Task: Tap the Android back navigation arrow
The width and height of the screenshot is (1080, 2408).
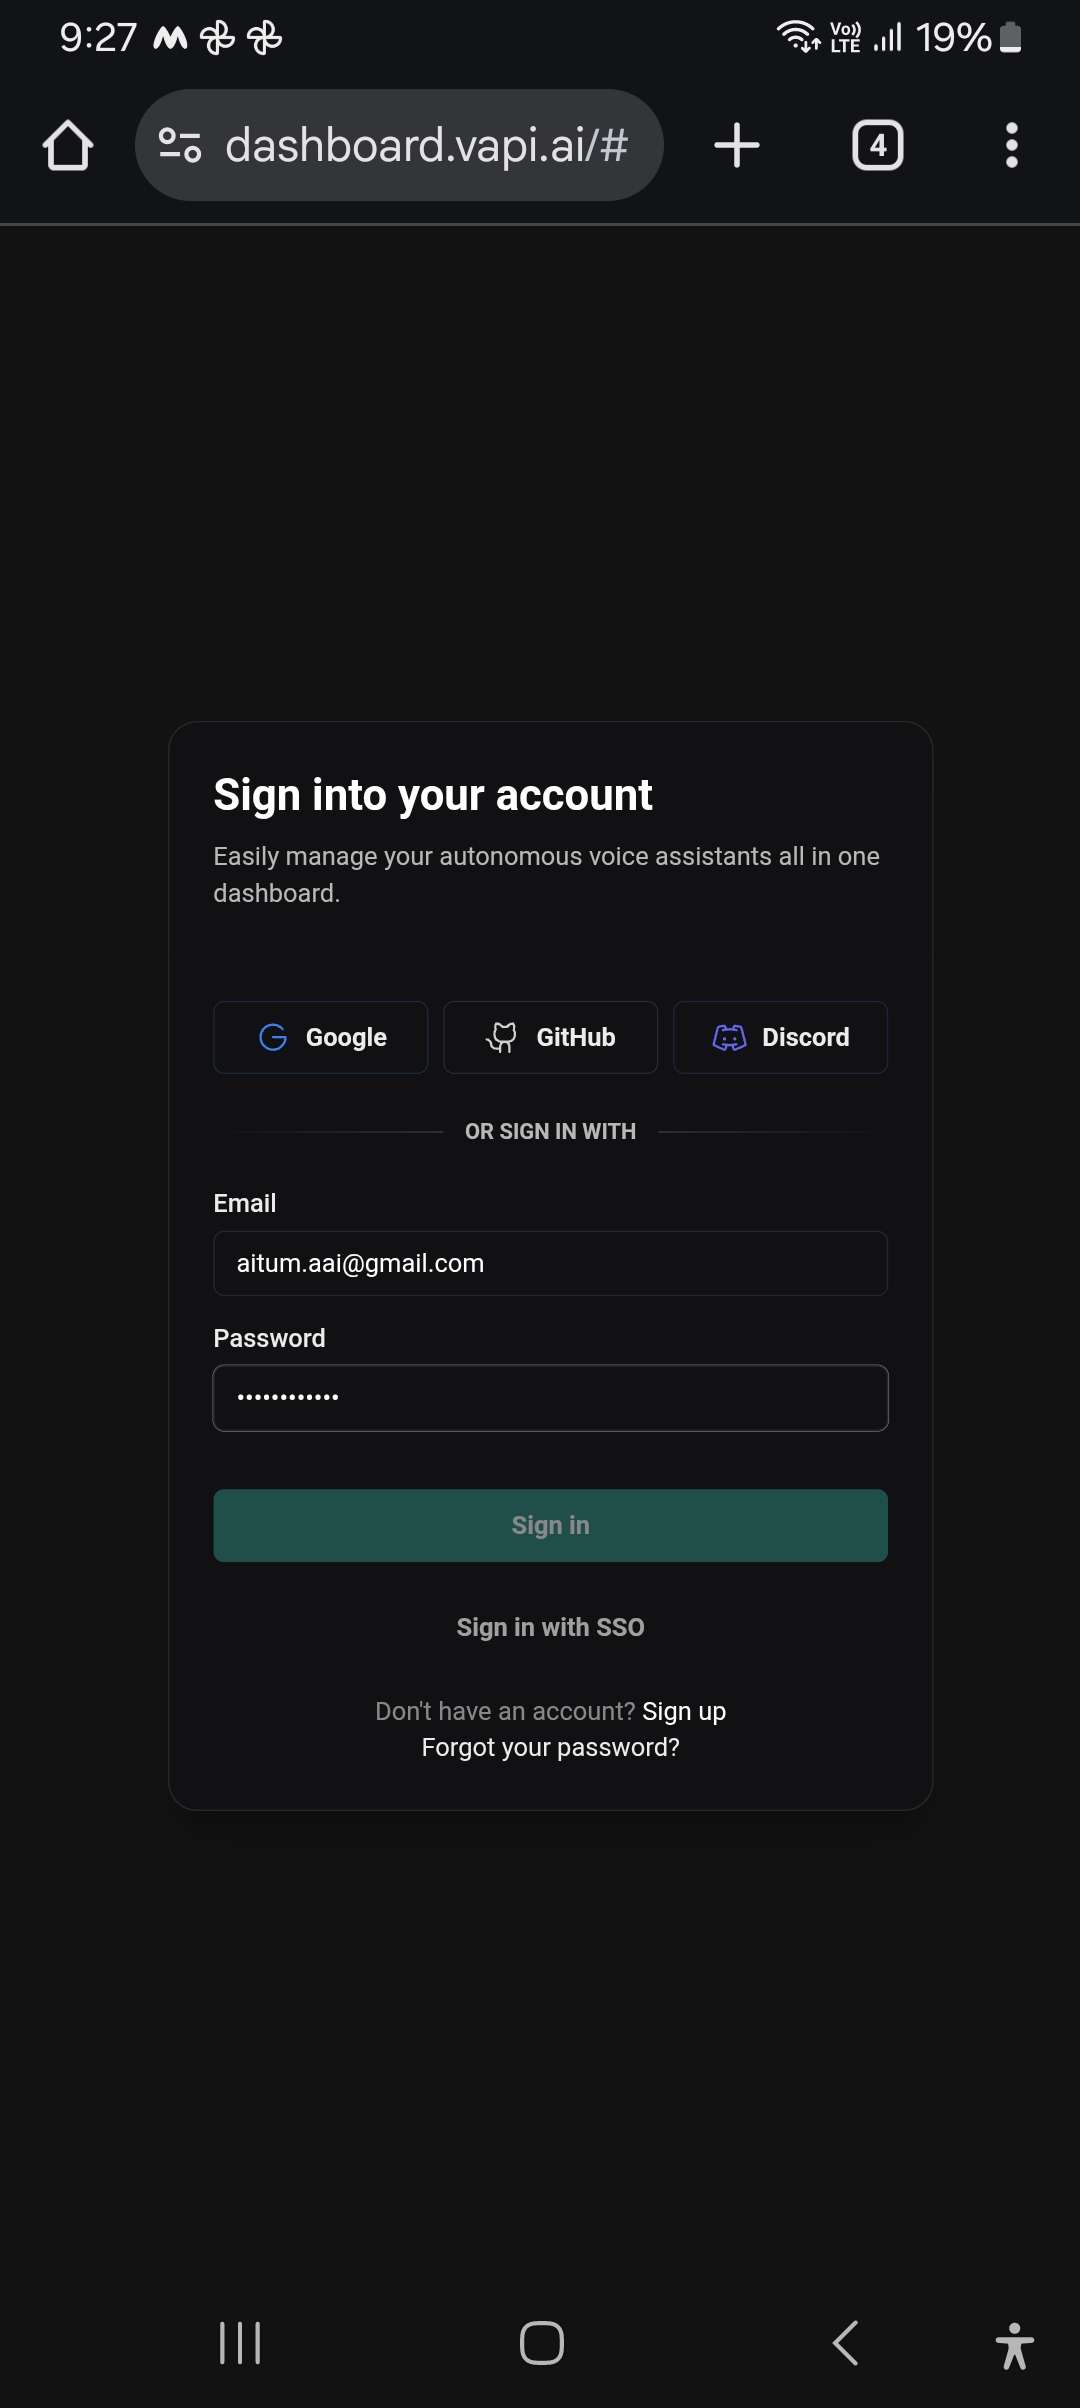Action: coord(846,2343)
